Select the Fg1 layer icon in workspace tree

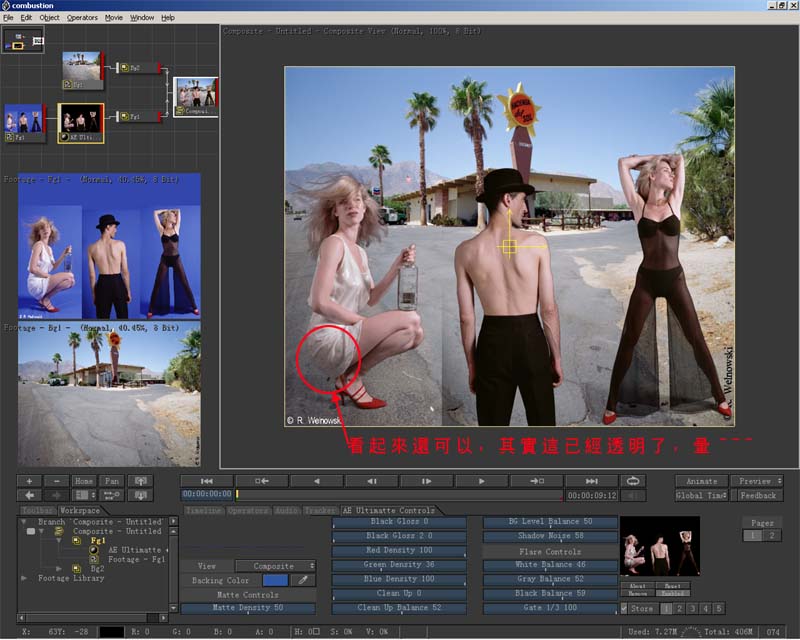click(x=77, y=540)
